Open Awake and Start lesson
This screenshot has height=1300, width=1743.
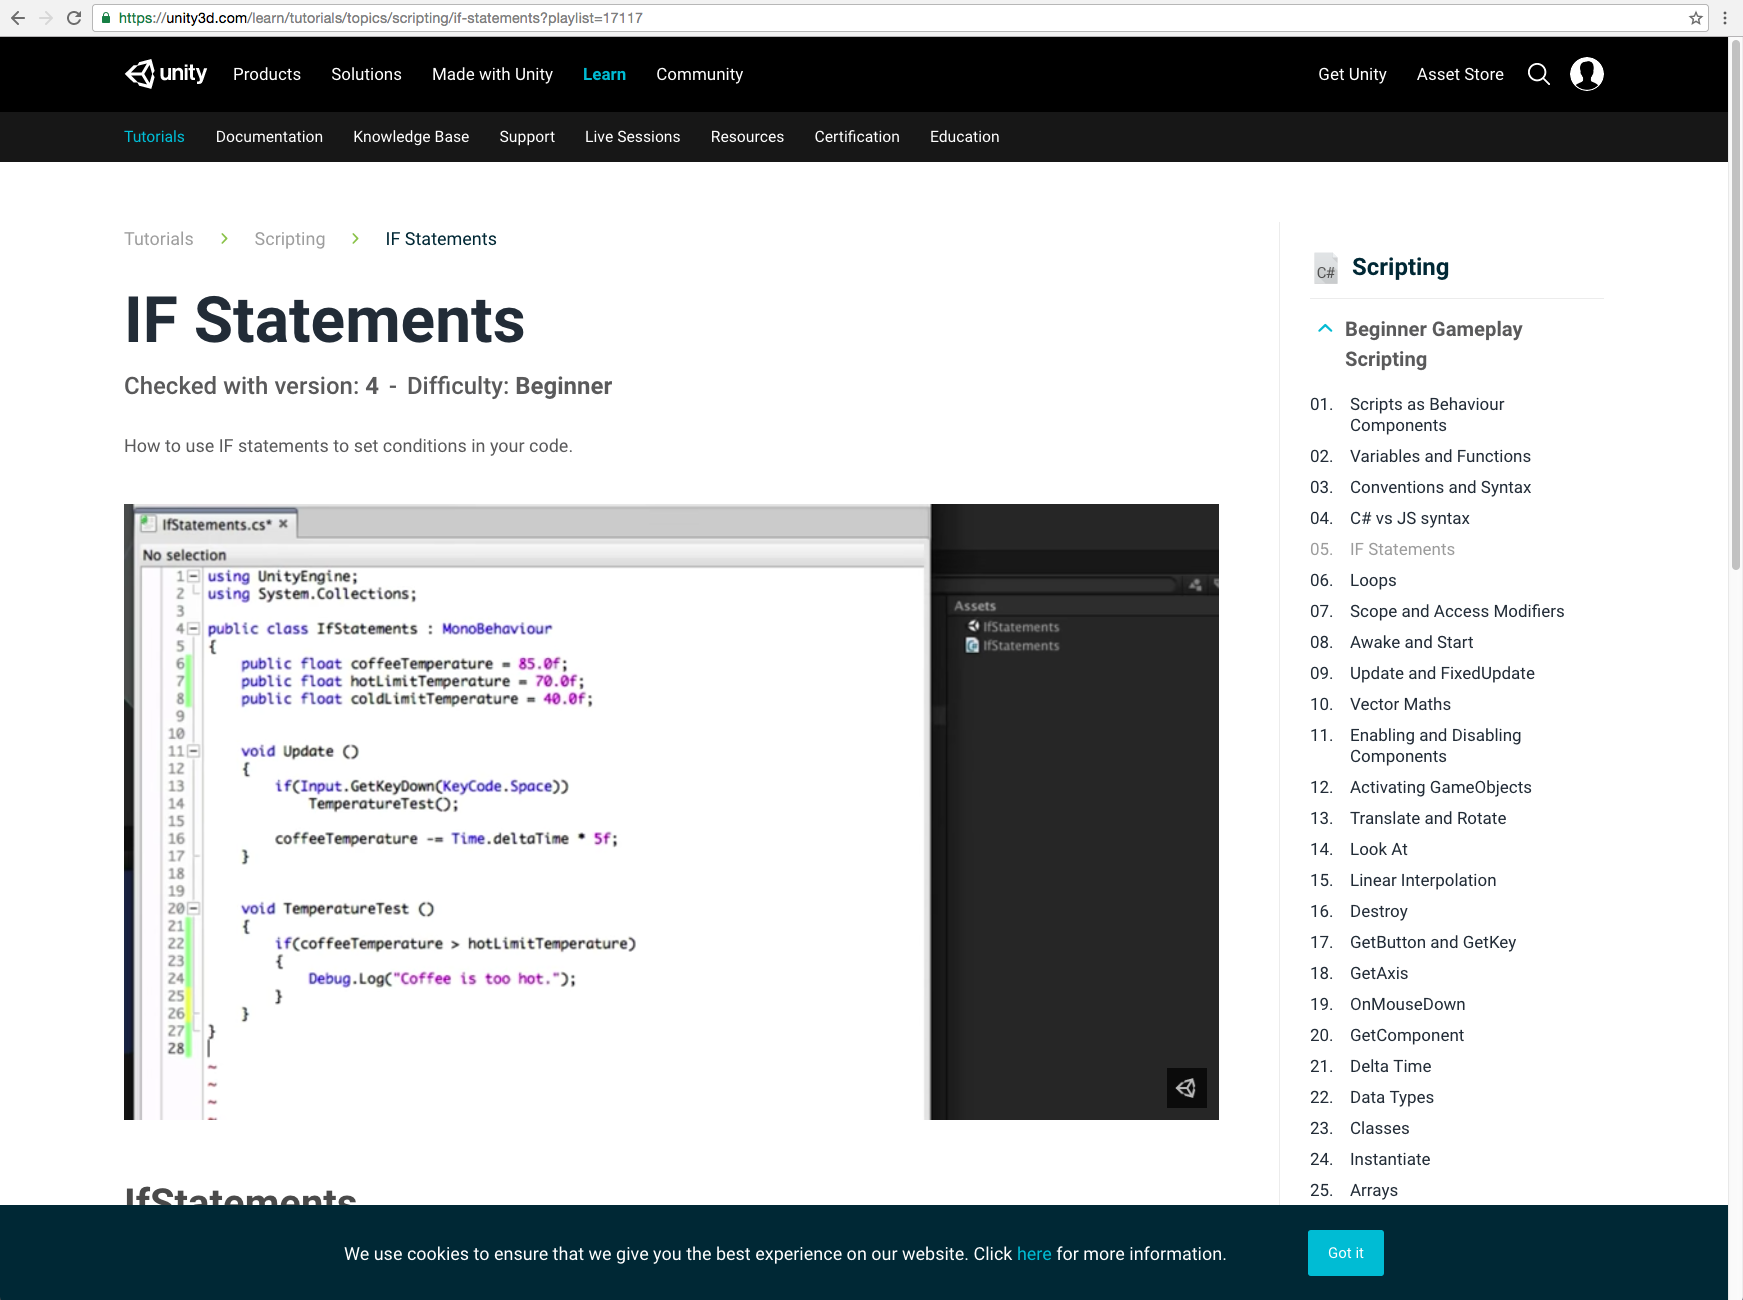(1411, 642)
